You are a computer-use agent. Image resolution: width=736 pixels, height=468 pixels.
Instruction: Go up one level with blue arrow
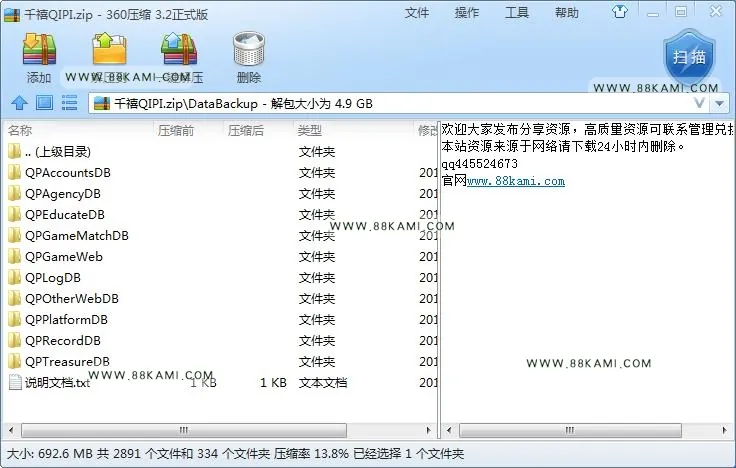19,103
